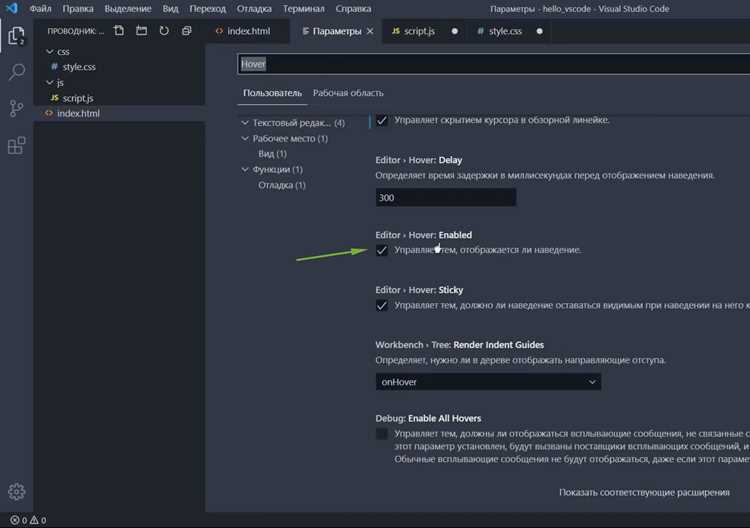
Task: Toggle the Editor Hover Enabled checkbox
Action: (x=382, y=250)
